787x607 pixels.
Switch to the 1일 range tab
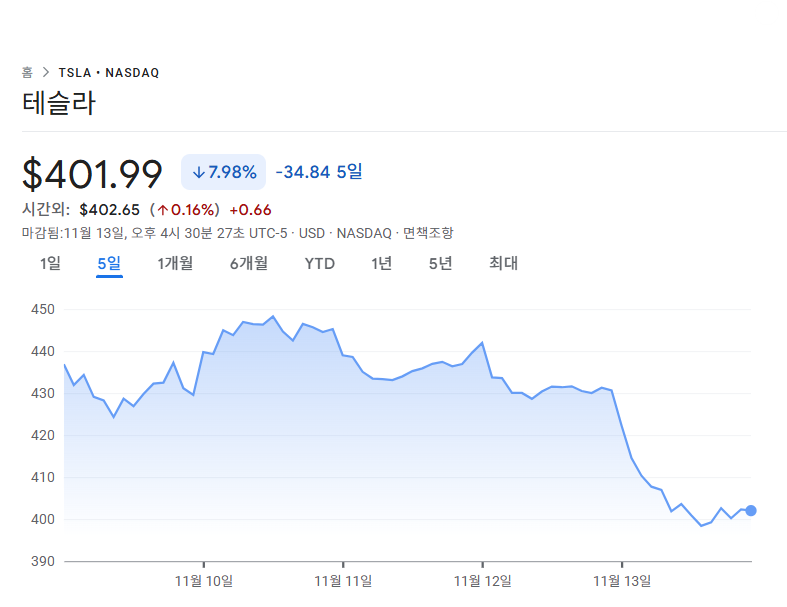(x=50, y=264)
